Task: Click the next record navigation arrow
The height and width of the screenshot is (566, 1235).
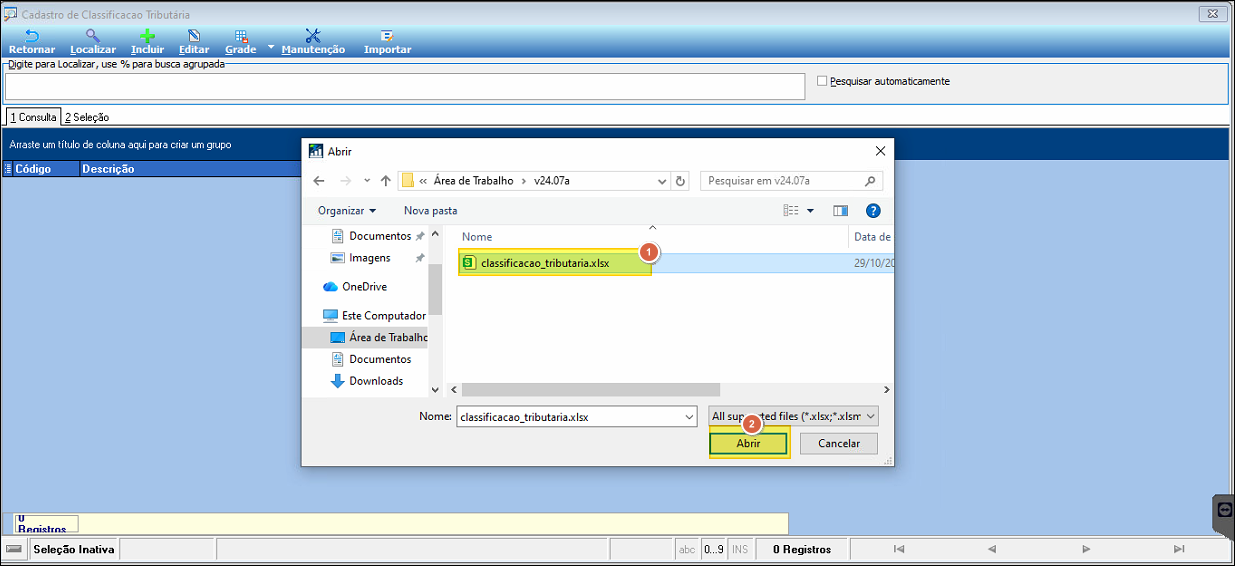Action: [1086, 549]
